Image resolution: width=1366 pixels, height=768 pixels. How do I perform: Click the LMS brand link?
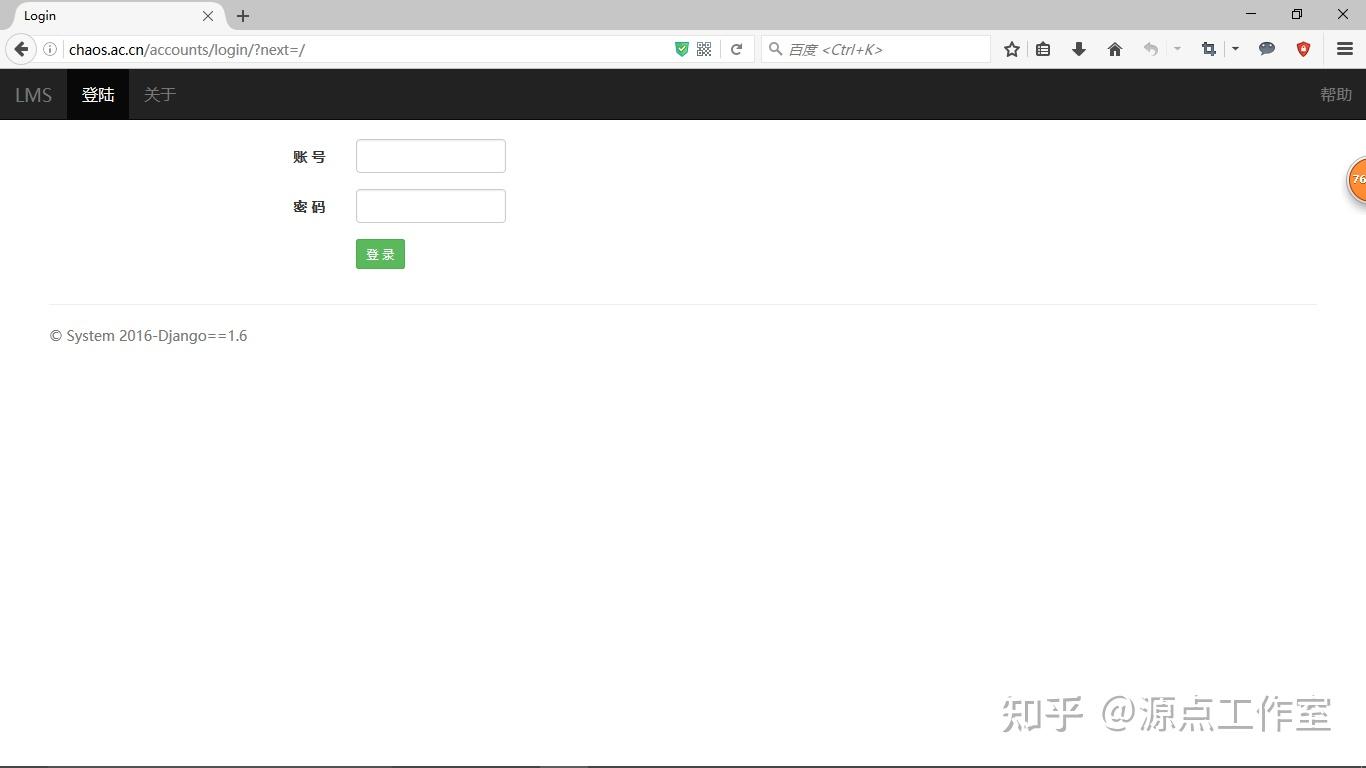pyautogui.click(x=33, y=94)
